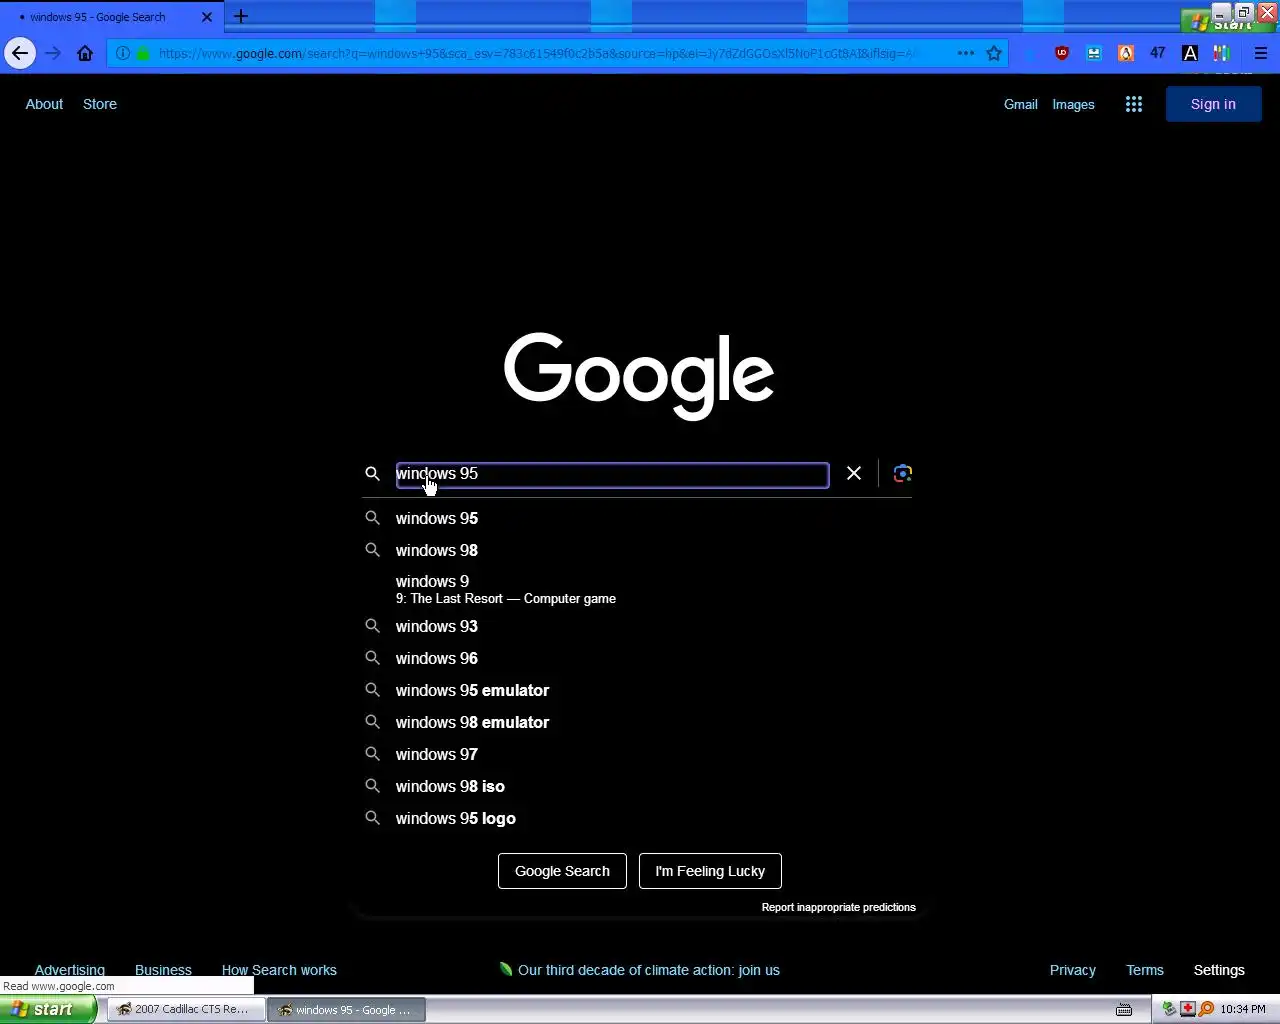This screenshot has height=1024, width=1280.
Task: Select the windows 95 - Google Search tab
Action: coord(110,17)
